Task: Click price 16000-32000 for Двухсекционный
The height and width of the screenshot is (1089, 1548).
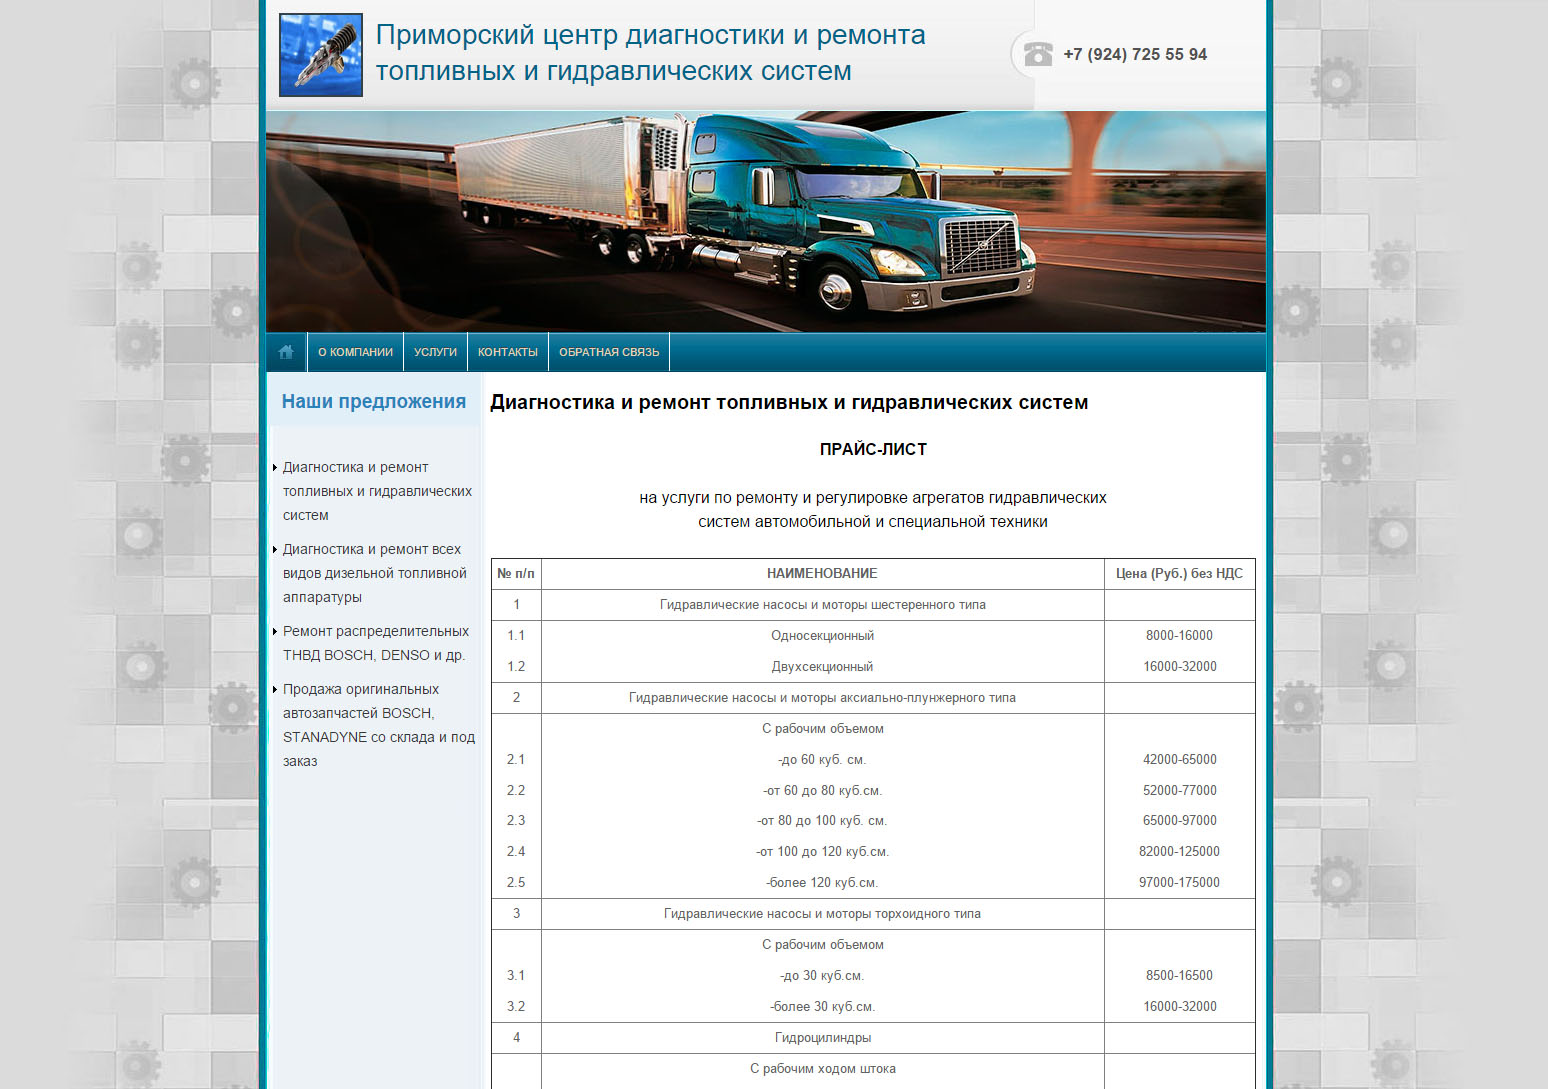Action: coord(1180,666)
